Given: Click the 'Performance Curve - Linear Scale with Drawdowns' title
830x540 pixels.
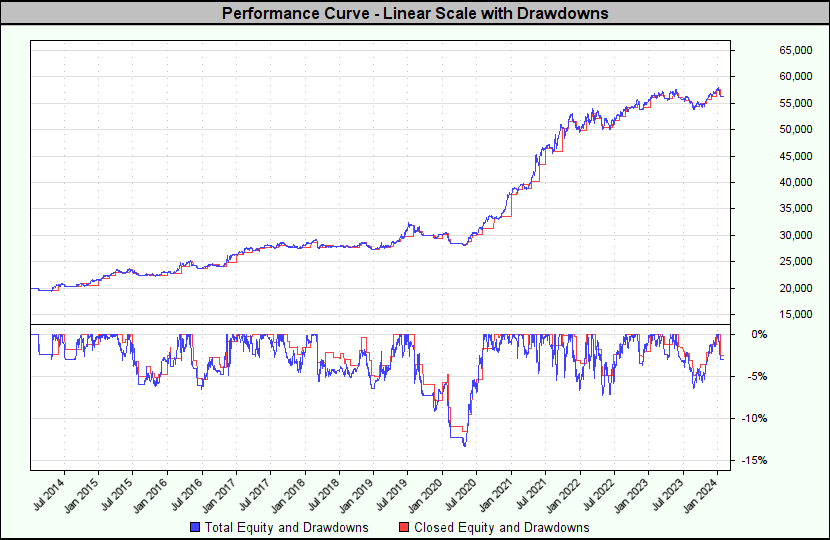Looking at the screenshot, I should tap(415, 13).
